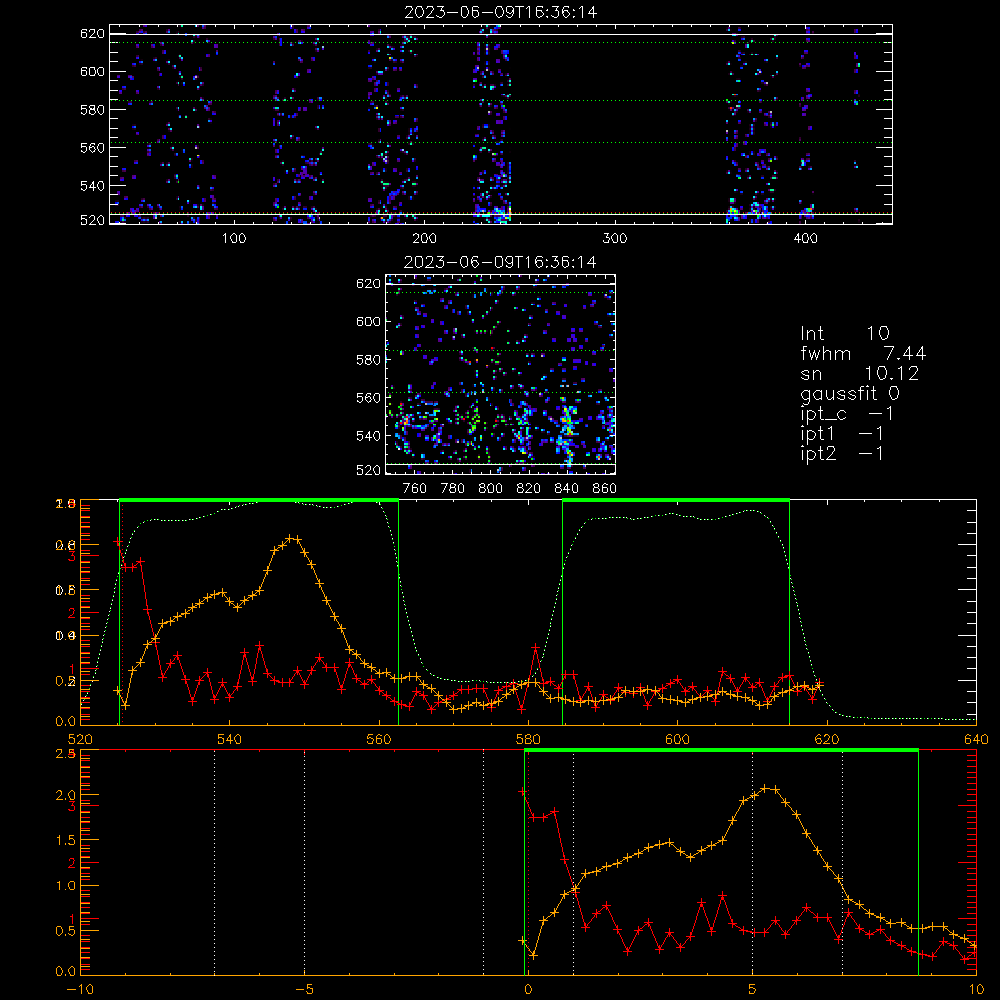Click the 'ipt2 -1' parameter text

click(x=842, y=453)
